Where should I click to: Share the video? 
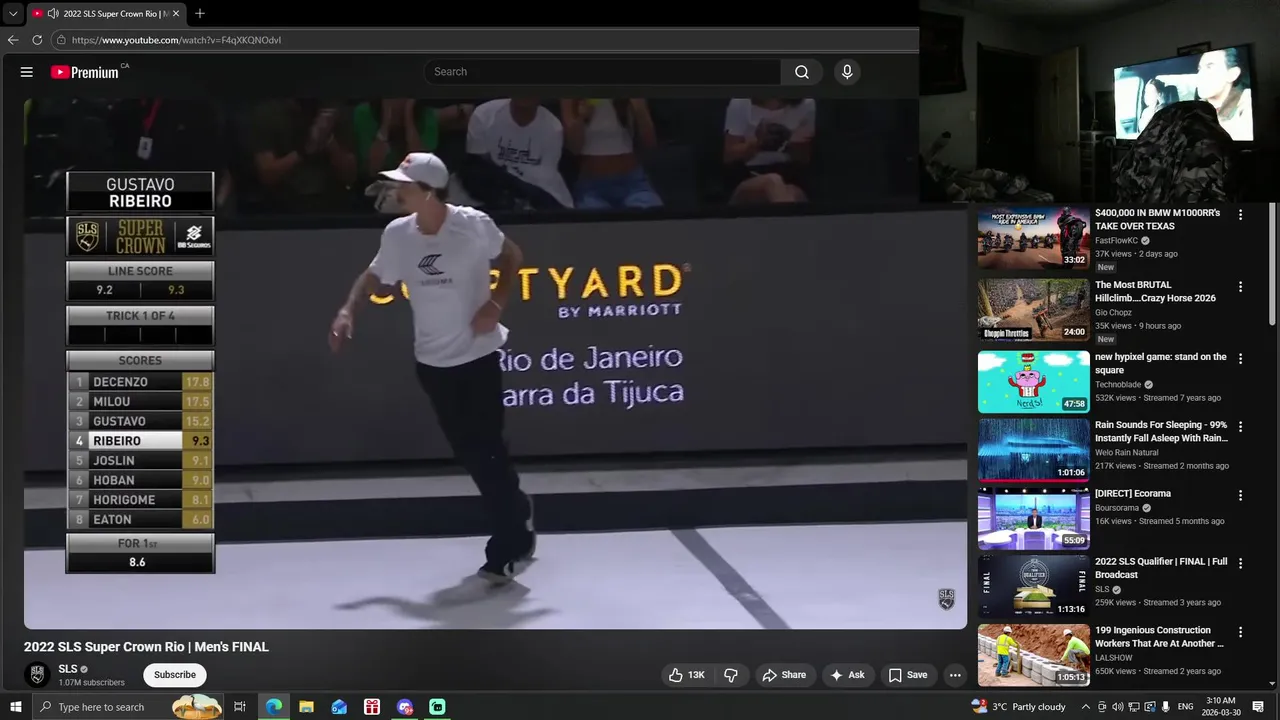[x=784, y=675]
